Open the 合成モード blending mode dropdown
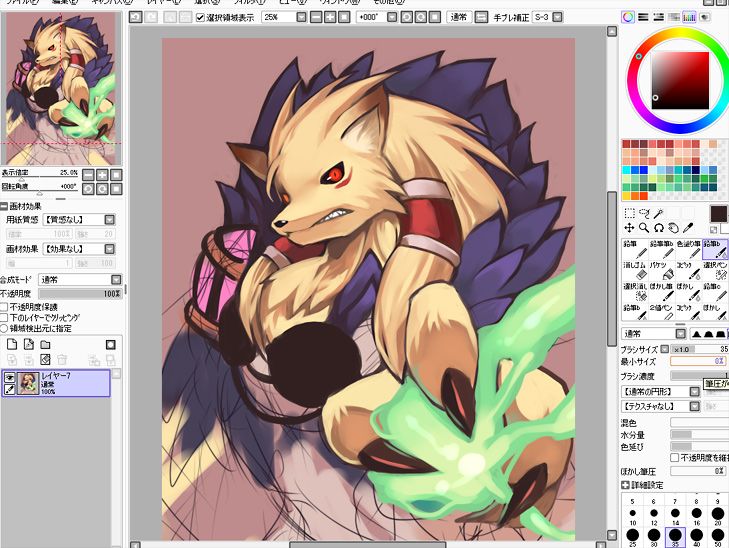This screenshot has height=548, width=729. pos(116,279)
